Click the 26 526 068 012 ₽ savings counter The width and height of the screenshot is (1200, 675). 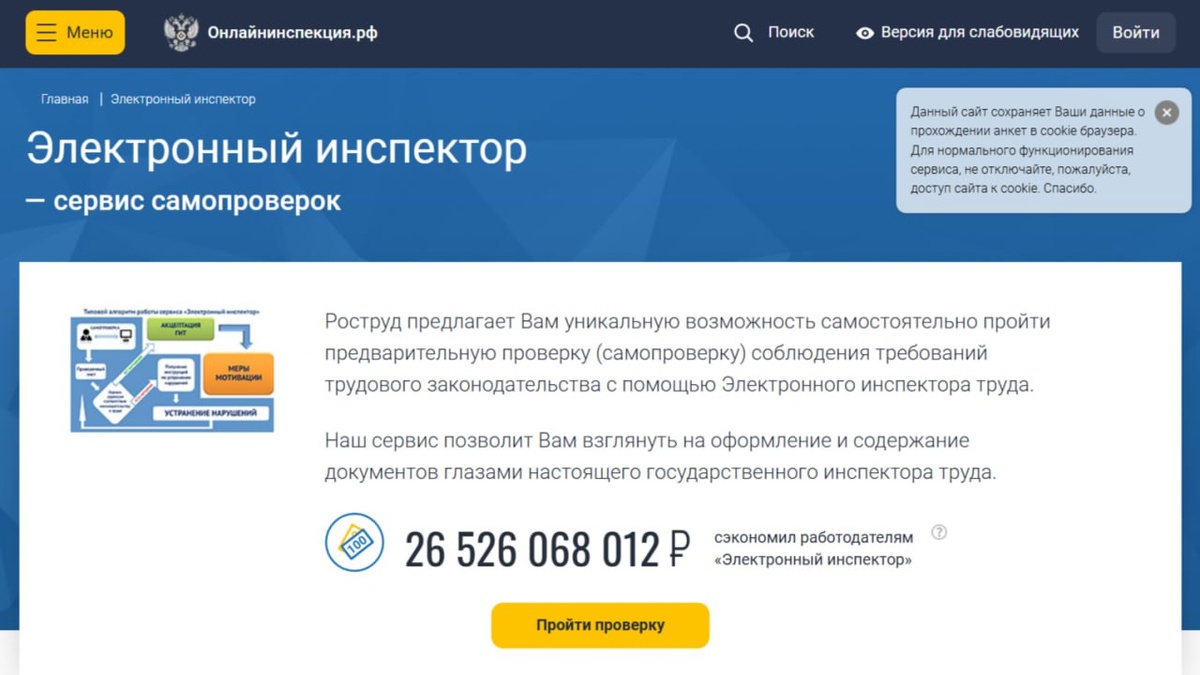547,549
